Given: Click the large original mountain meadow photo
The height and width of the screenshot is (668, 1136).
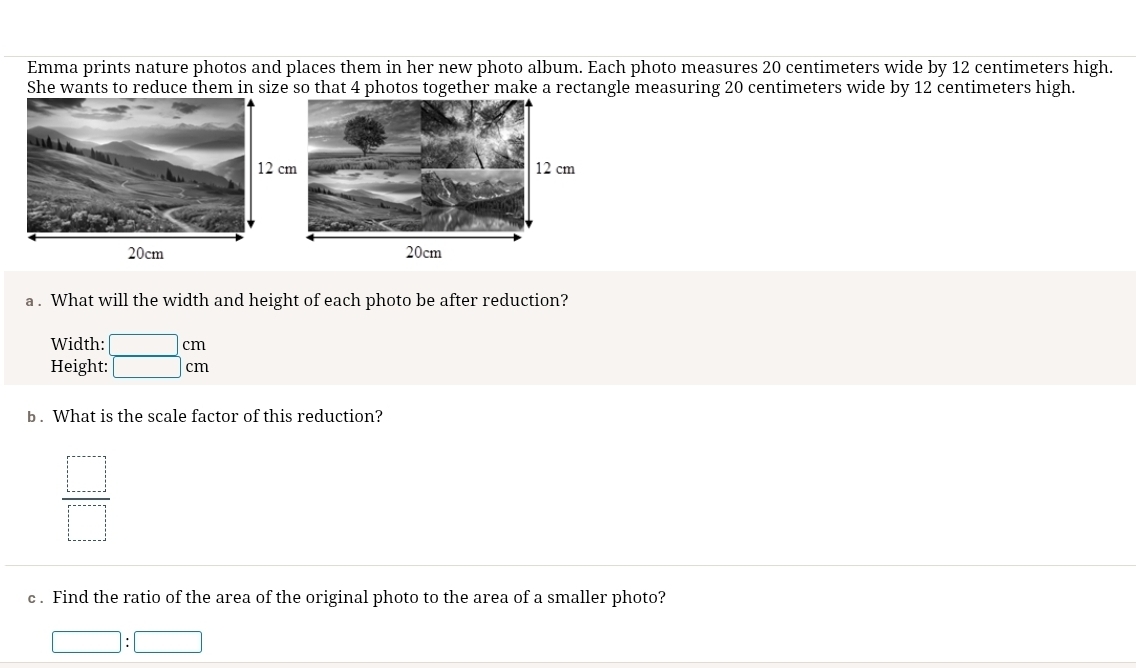Looking at the screenshot, I should click(x=135, y=166).
